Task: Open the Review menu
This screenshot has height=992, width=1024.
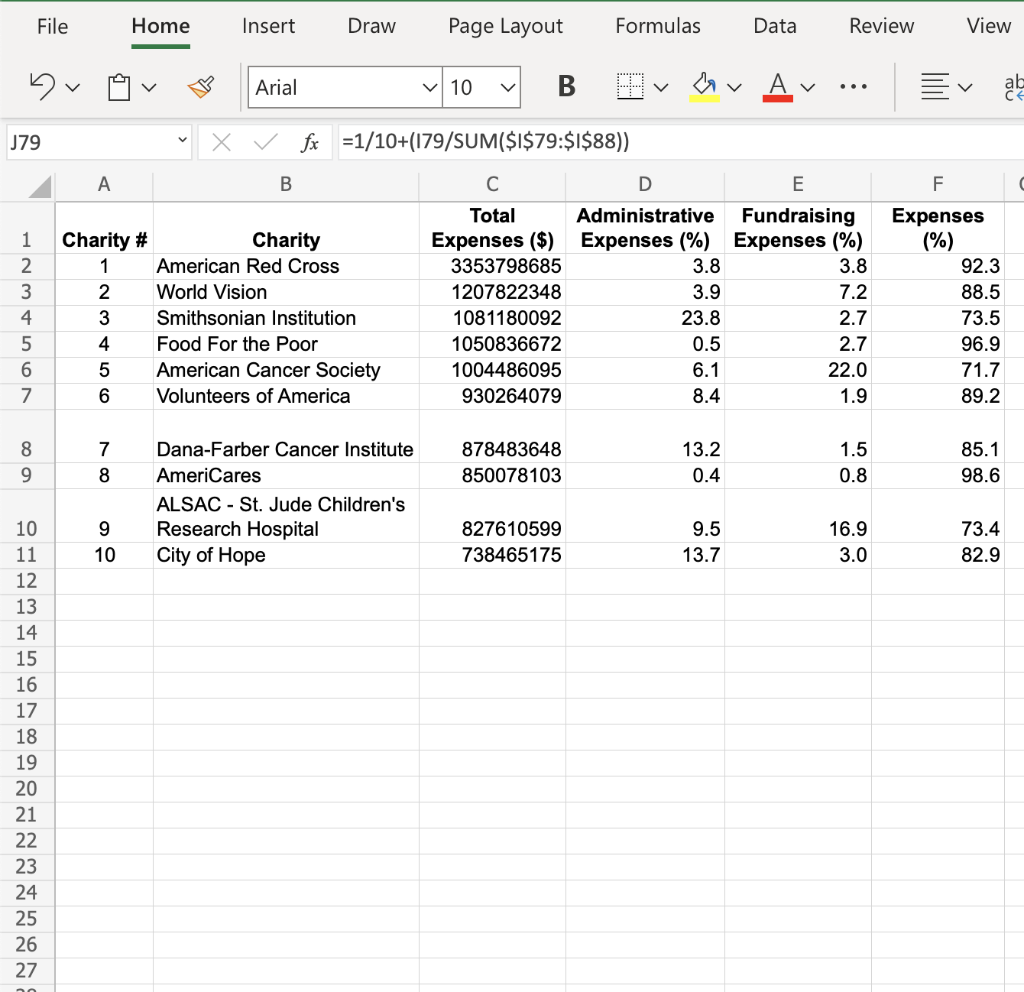Action: [881, 26]
